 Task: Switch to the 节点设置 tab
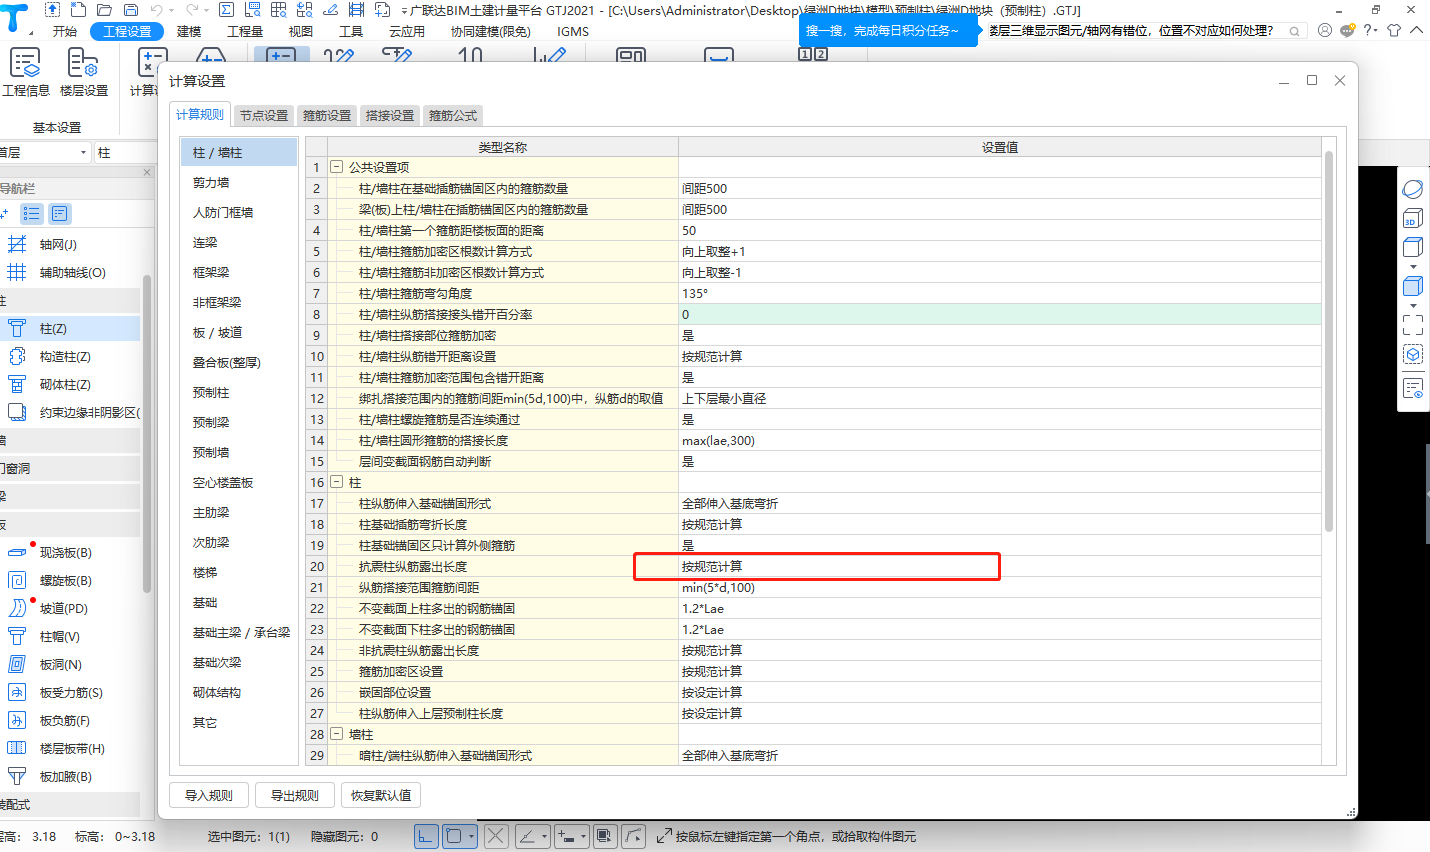(264, 116)
